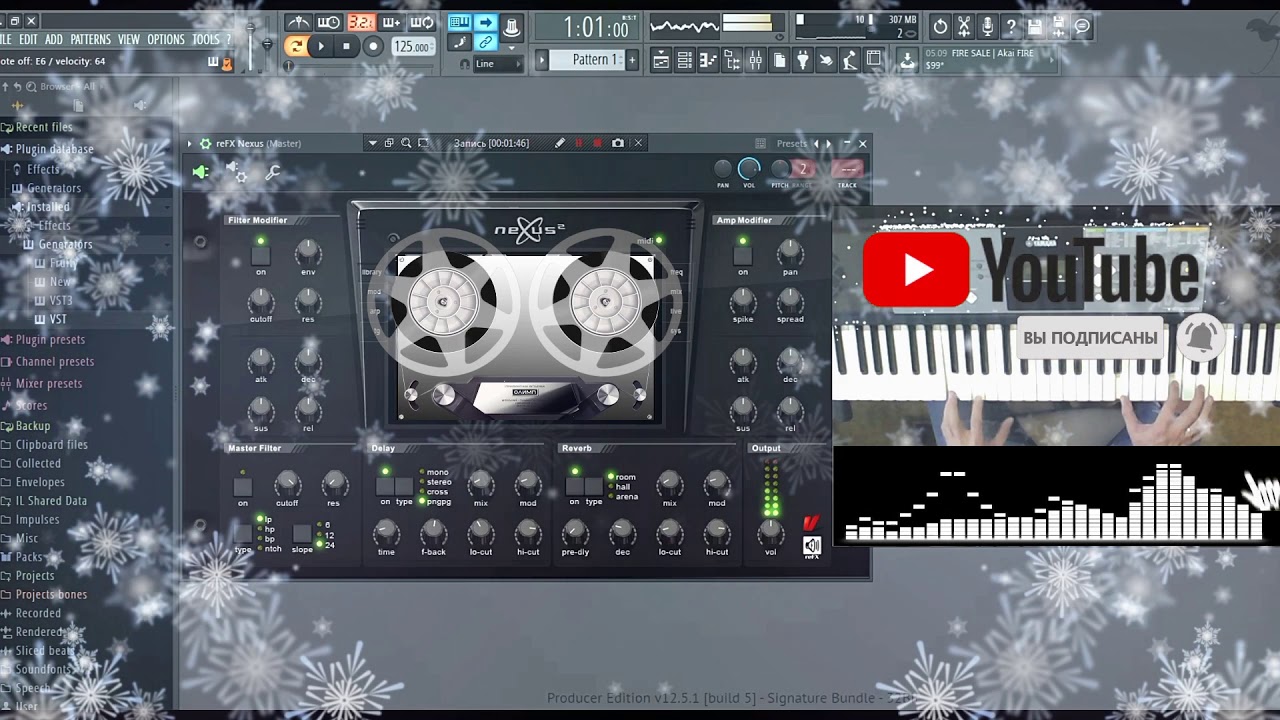The image size is (1280, 720).
Task: Save project with floppy disk icon
Action: point(1035,27)
